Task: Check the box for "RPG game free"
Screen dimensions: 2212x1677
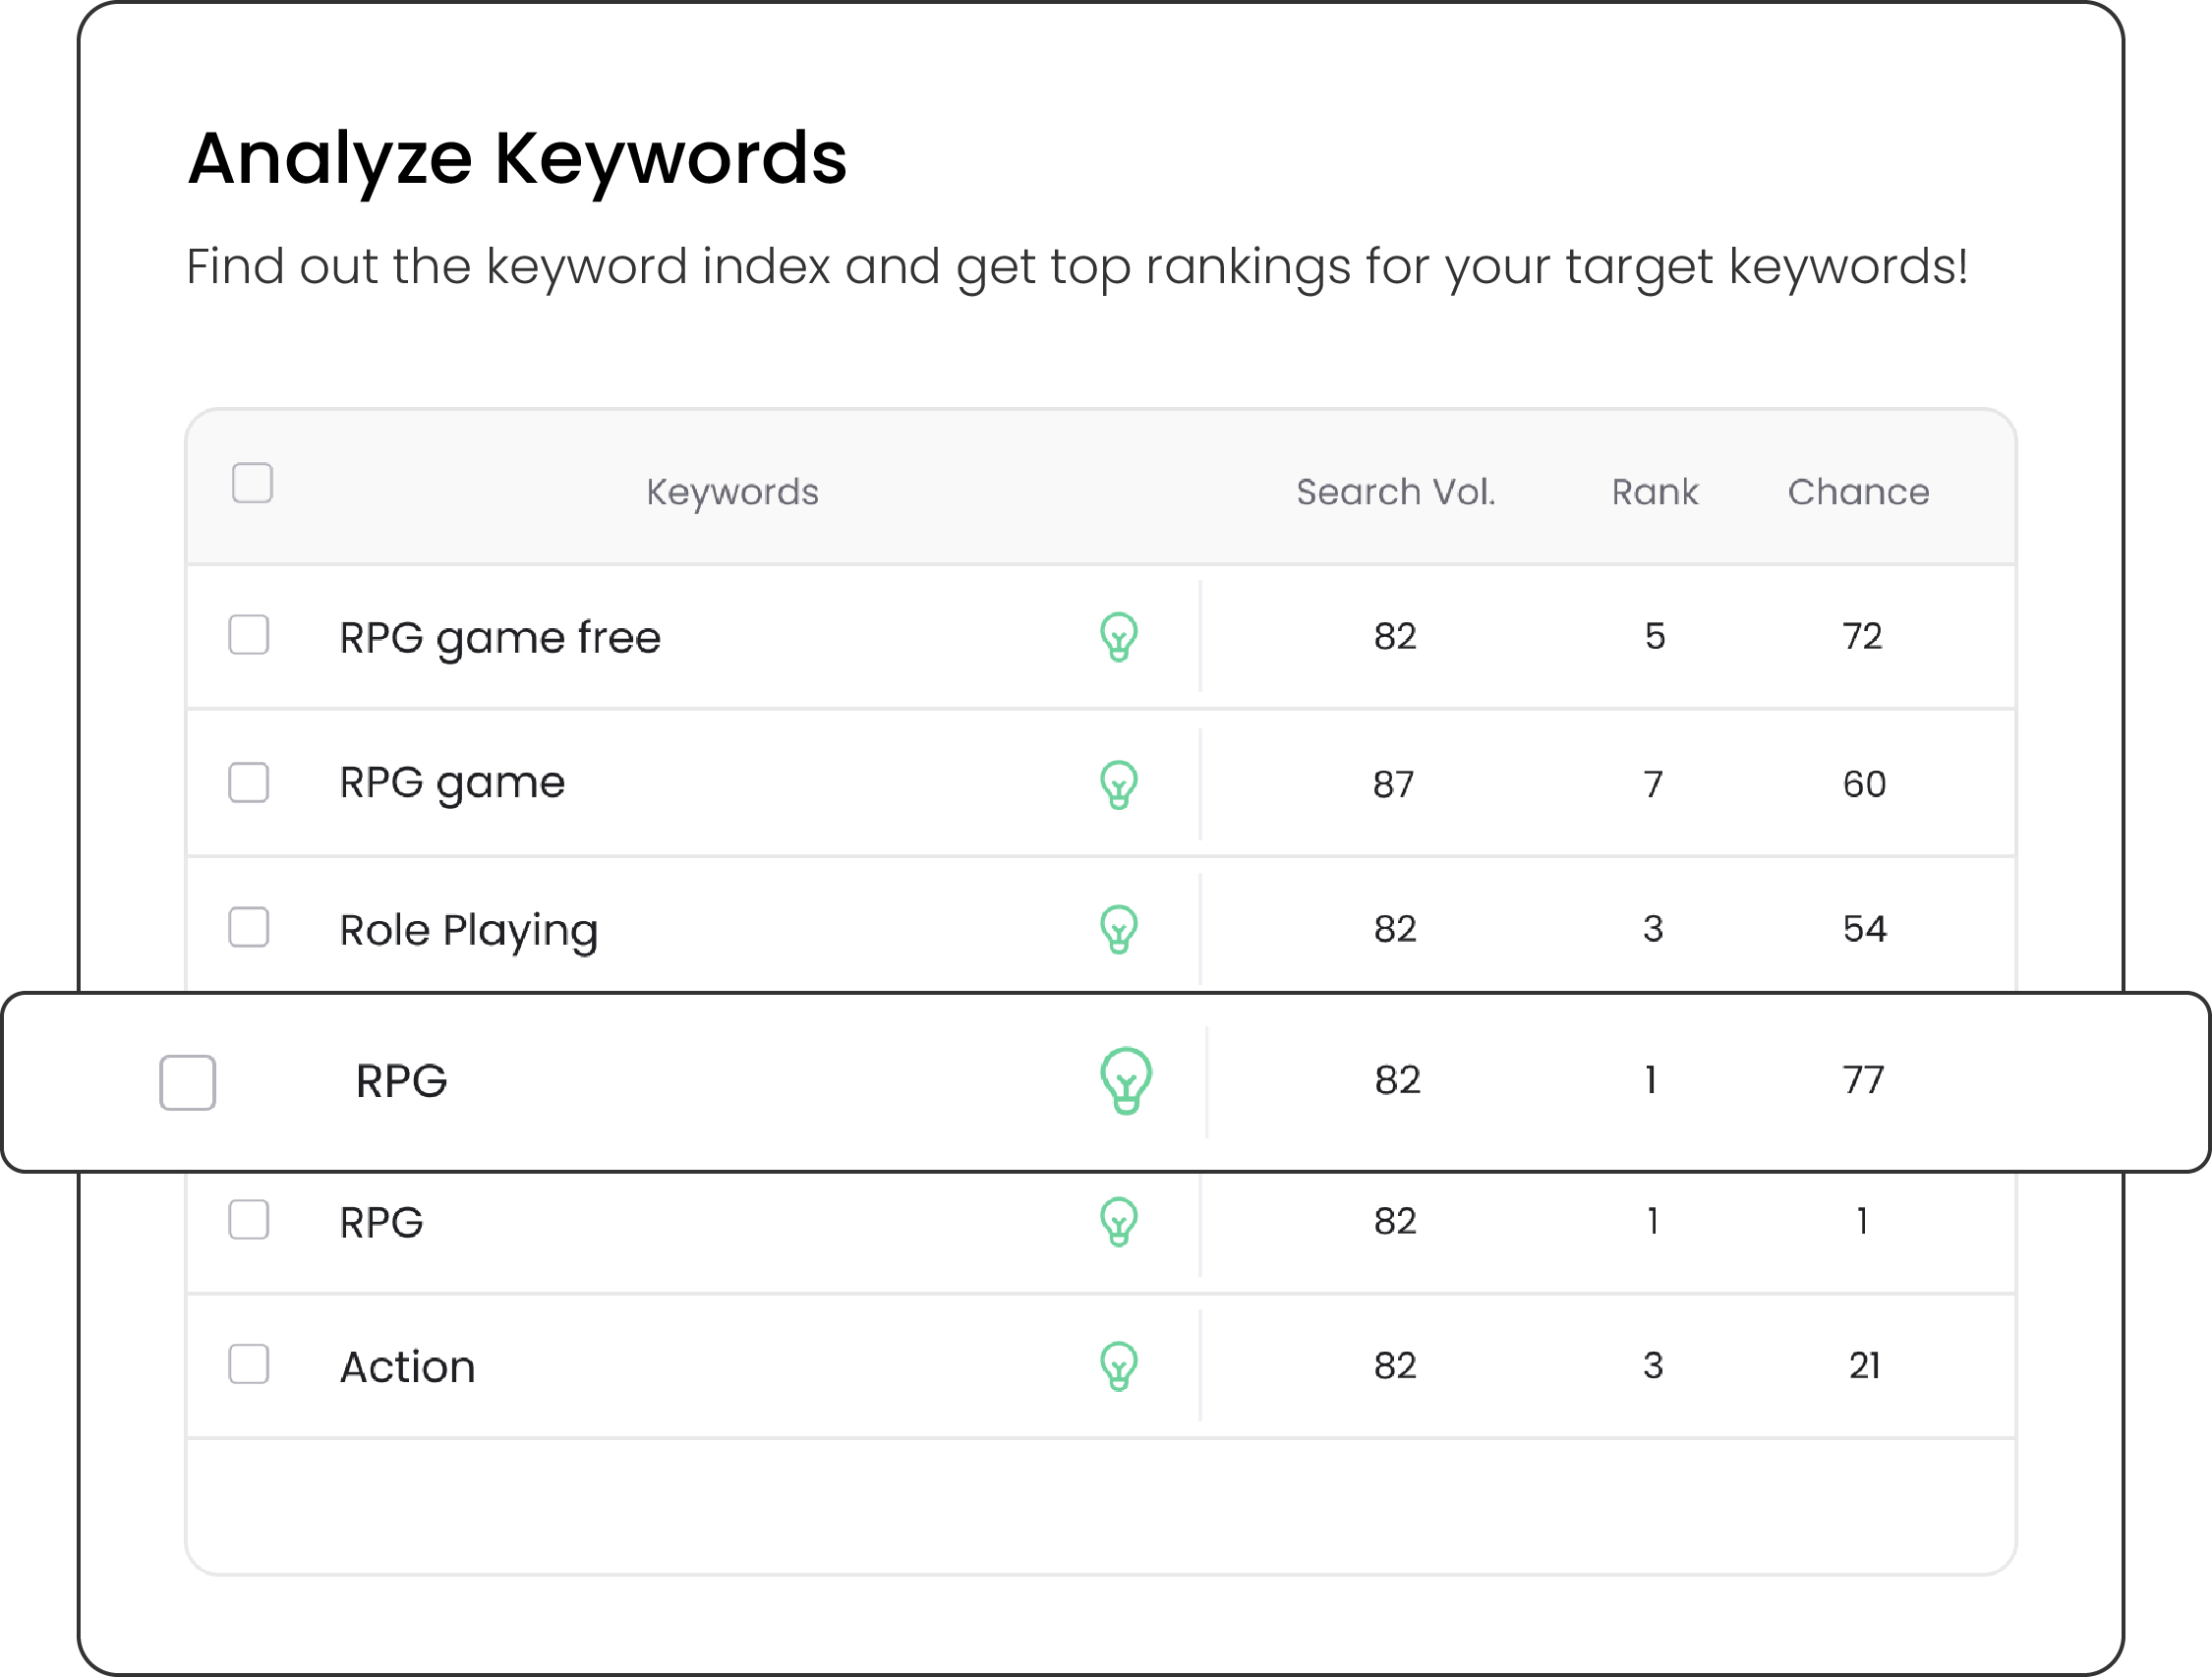Action: click(249, 635)
